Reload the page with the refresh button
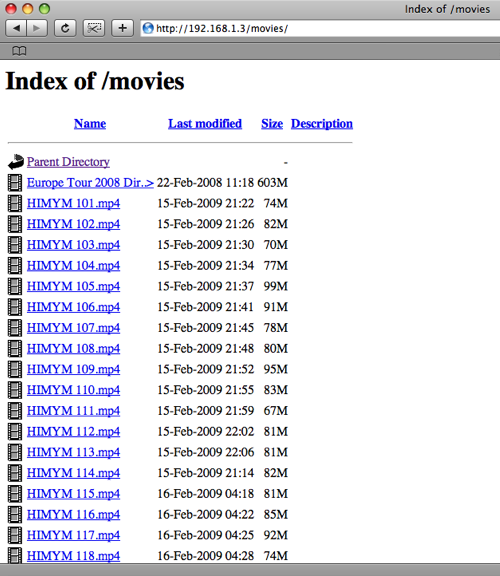 pos(65,28)
